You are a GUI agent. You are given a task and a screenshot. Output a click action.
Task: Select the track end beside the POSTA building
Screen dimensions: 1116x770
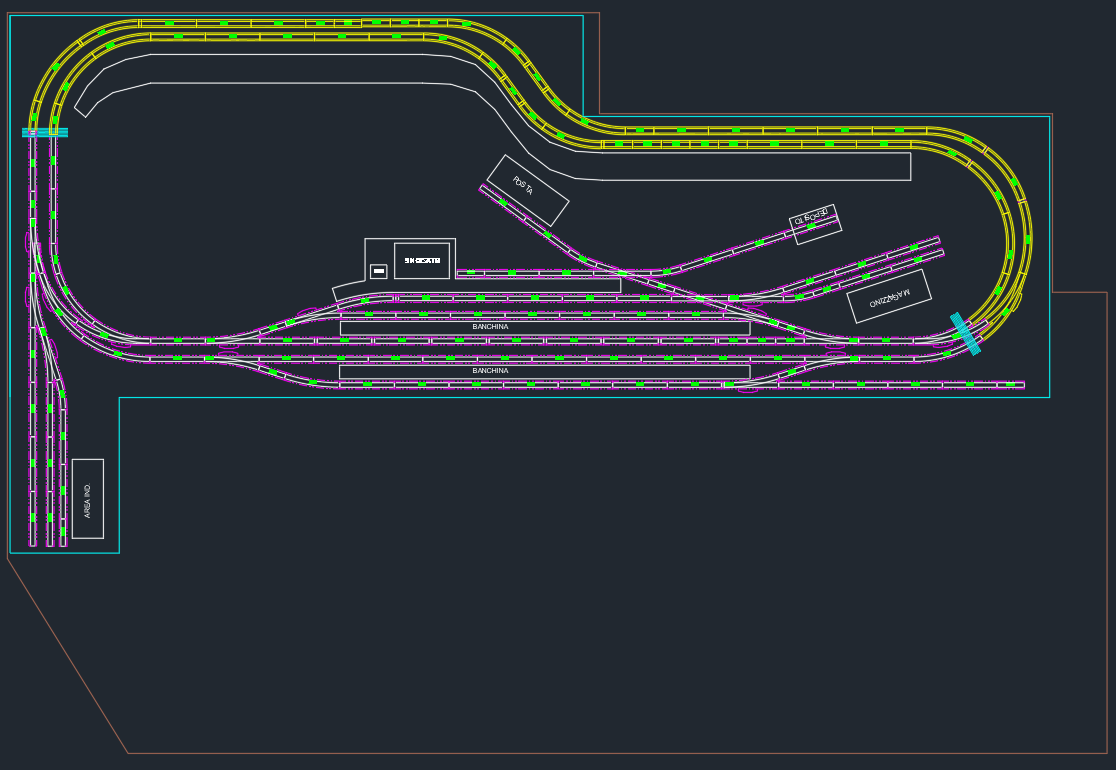[484, 188]
